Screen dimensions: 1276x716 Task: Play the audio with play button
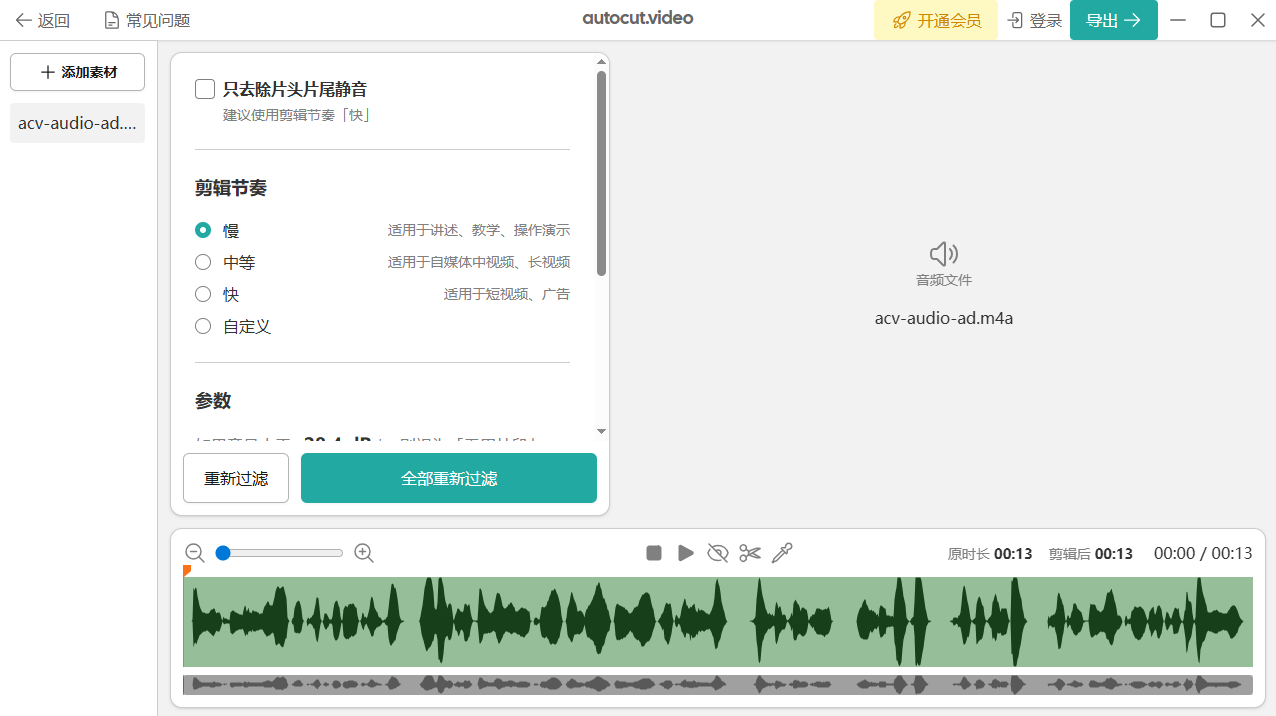coord(686,553)
